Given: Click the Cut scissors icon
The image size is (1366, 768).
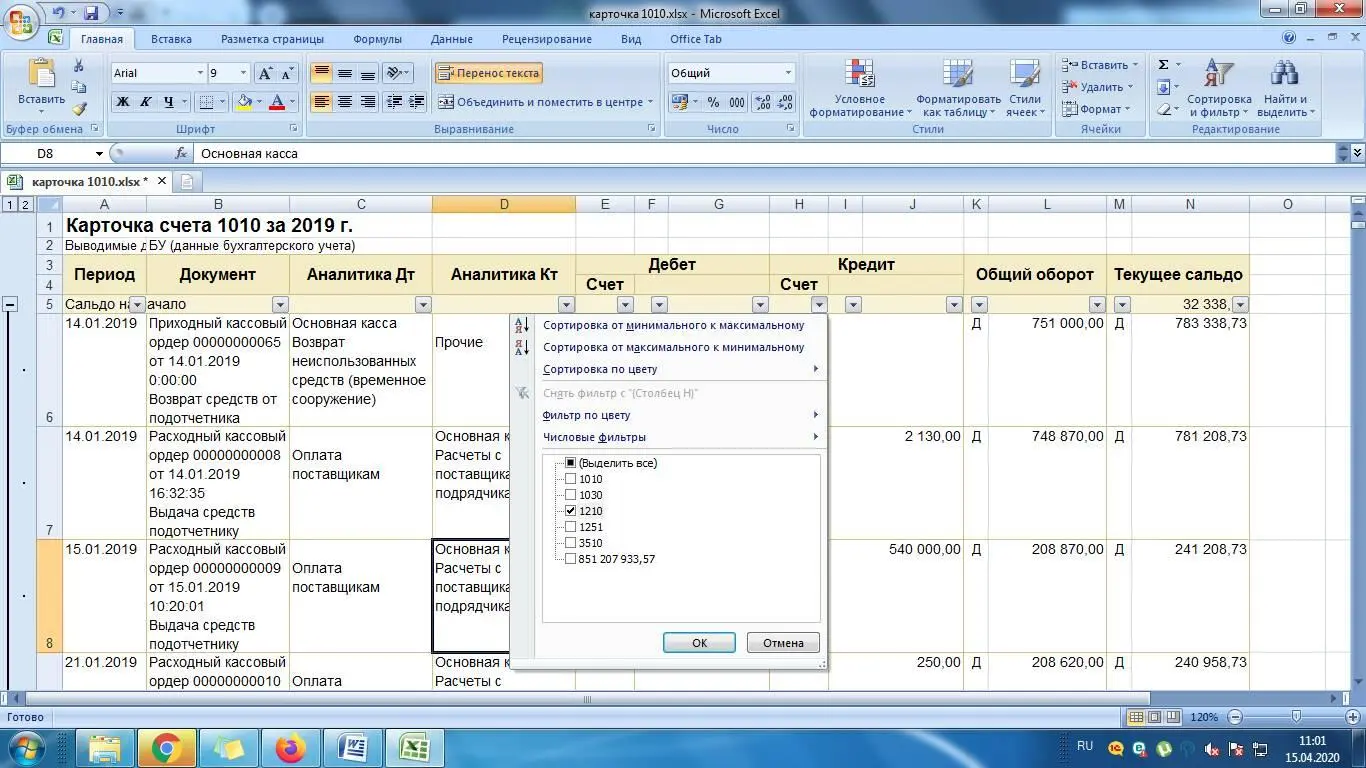Looking at the screenshot, I should [79, 66].
